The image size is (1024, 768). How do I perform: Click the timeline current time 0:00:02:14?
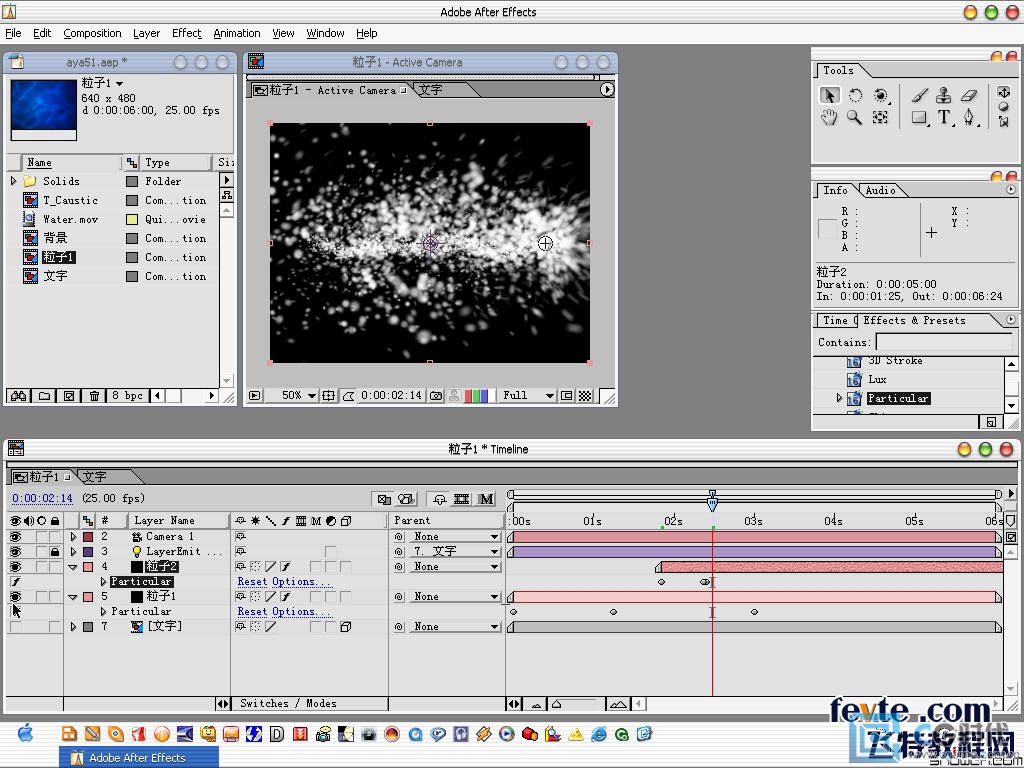tap(42, 498)
